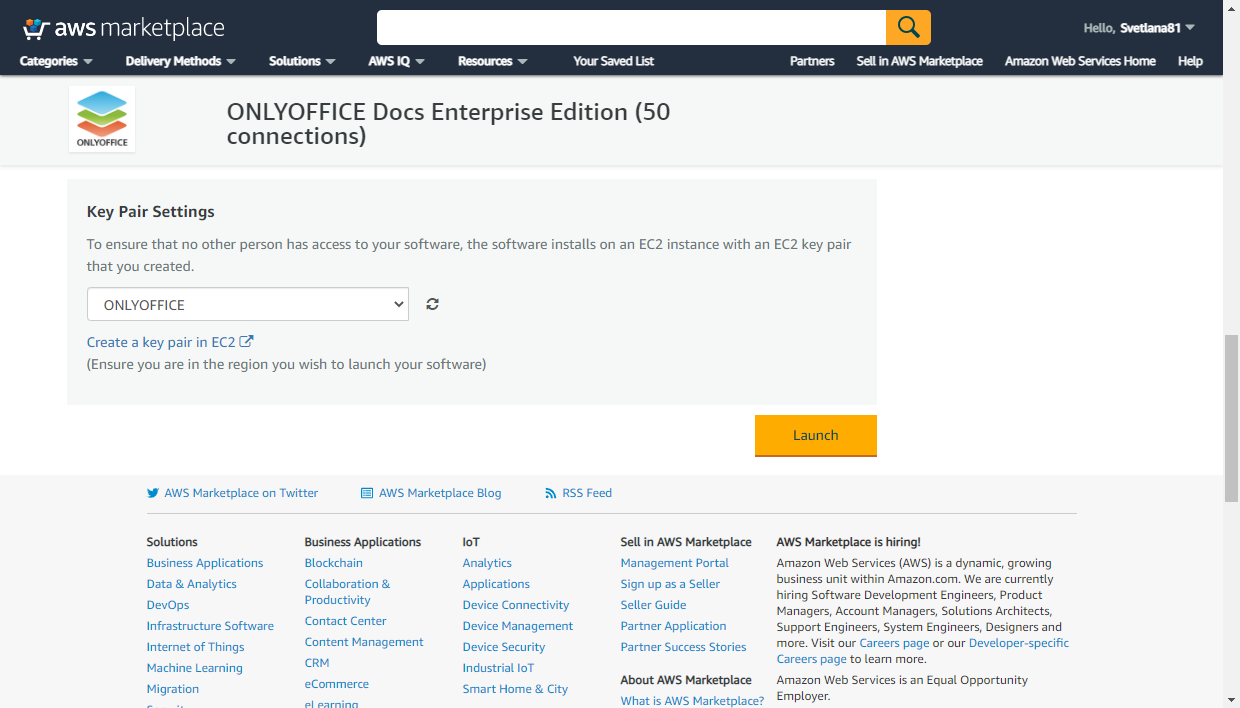Expand the Categories menu
Viewport: 1240px width, 708px height.
coord(56,61)
